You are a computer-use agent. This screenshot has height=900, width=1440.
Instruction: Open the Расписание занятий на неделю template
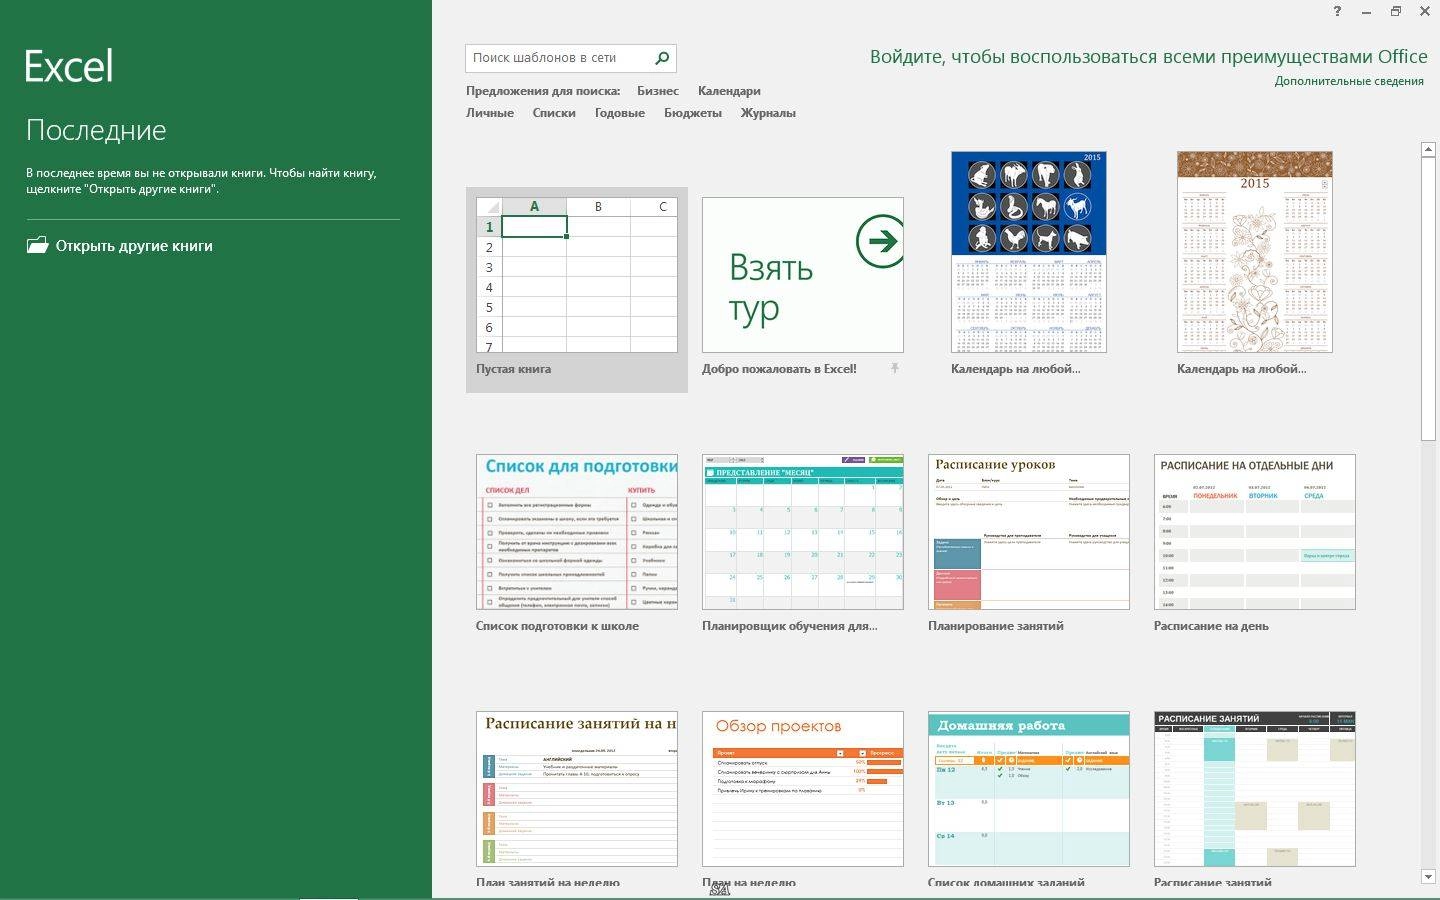577,789
